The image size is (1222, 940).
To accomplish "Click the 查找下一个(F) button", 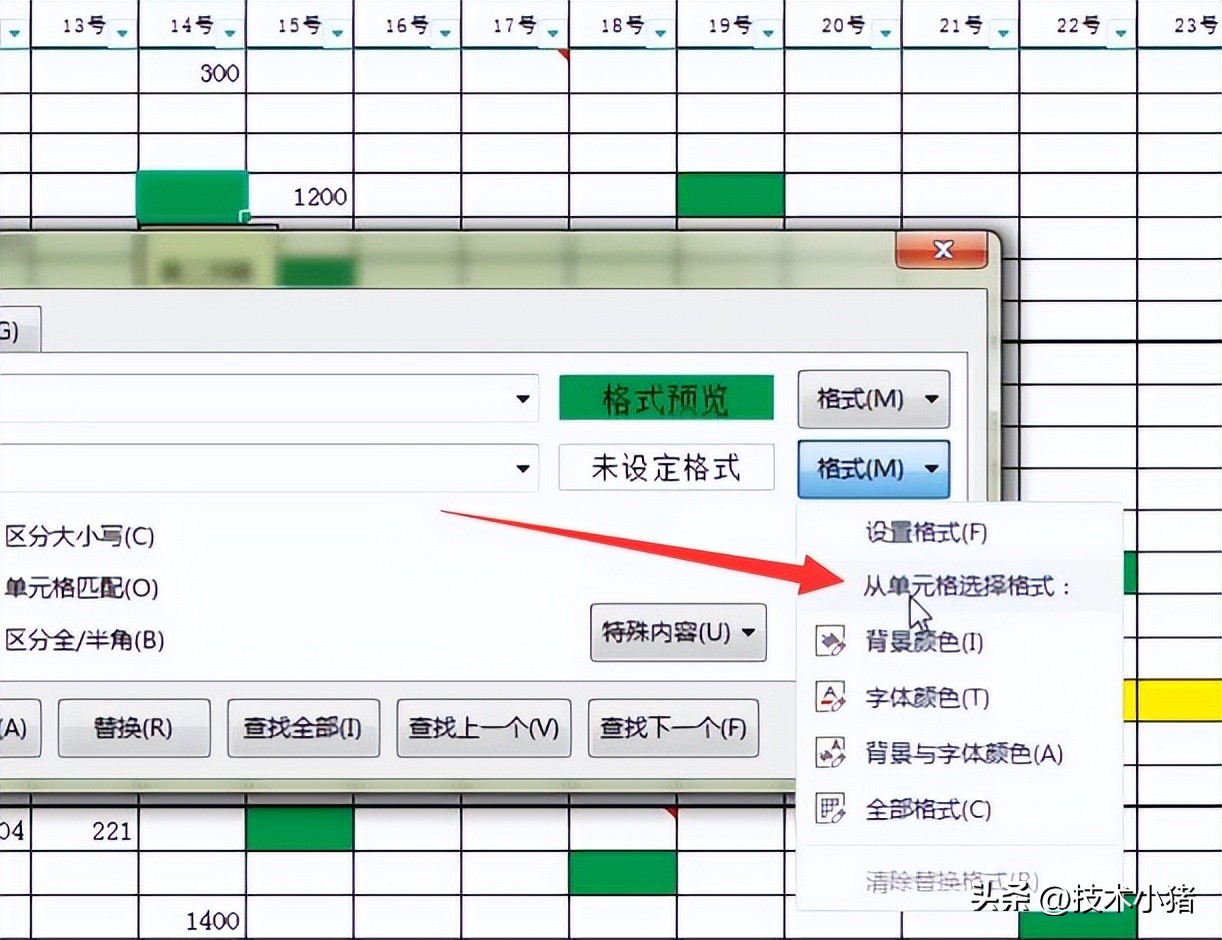I will point(673,728).
